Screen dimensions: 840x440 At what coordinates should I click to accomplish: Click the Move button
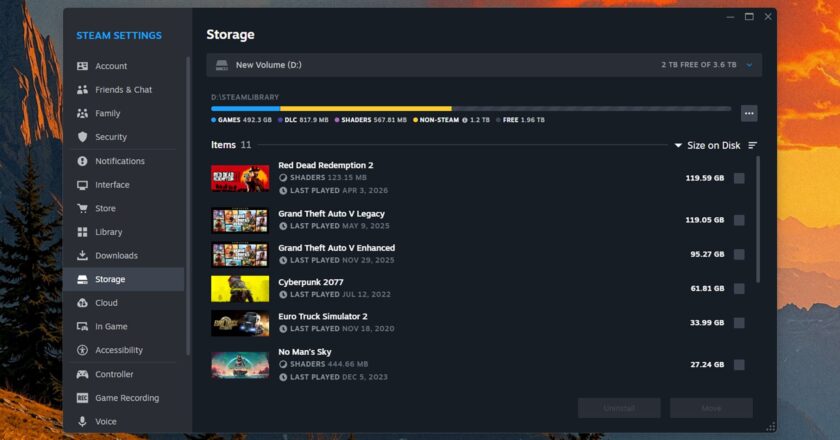point(711,408)
